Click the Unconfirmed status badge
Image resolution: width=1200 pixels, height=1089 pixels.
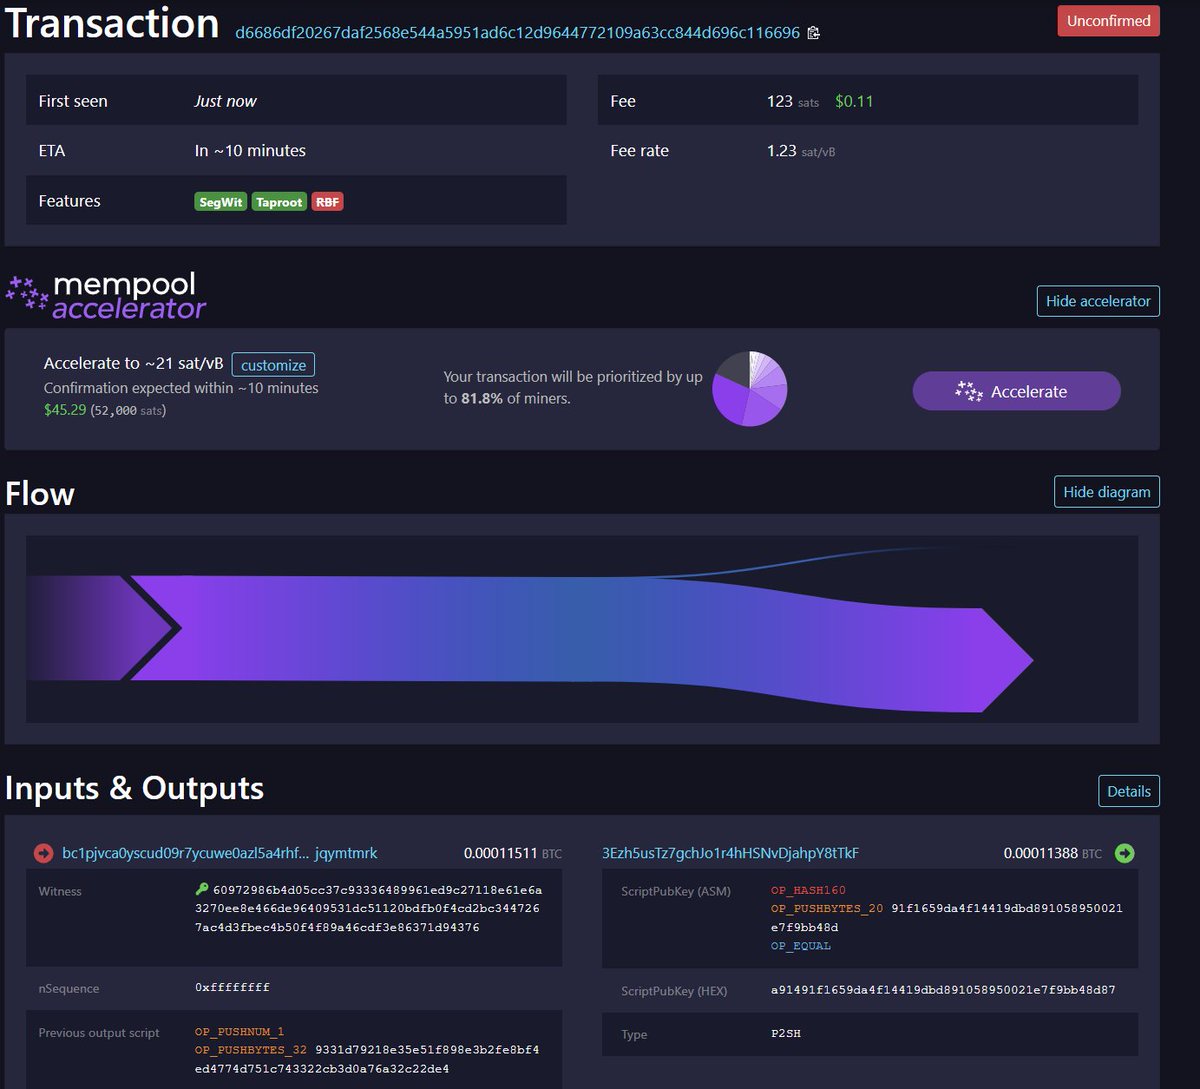pos(1108,21)
